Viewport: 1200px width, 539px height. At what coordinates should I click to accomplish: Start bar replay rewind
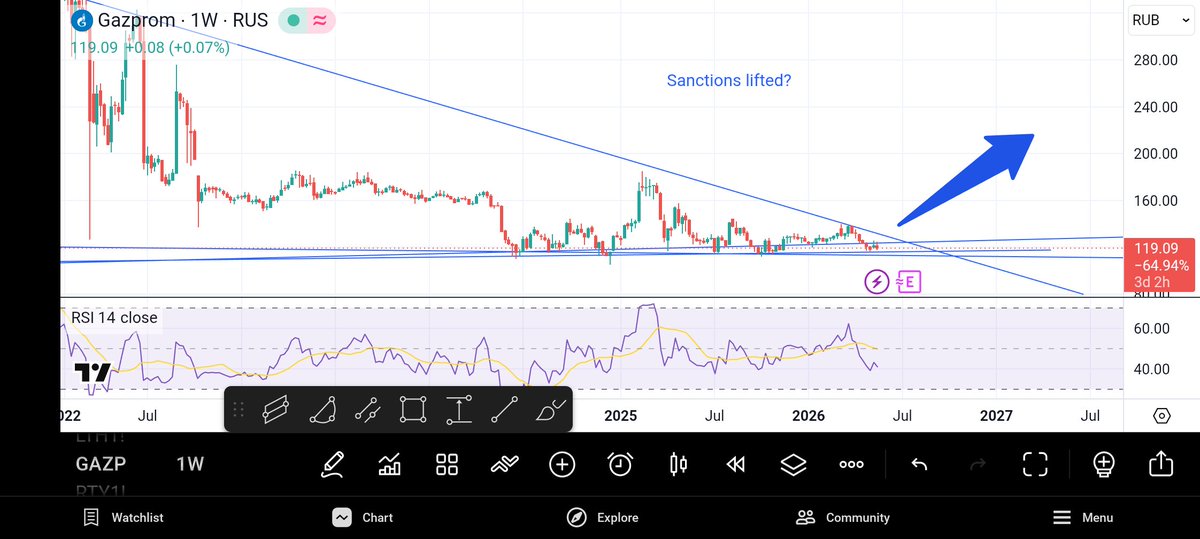click(736, 464)
